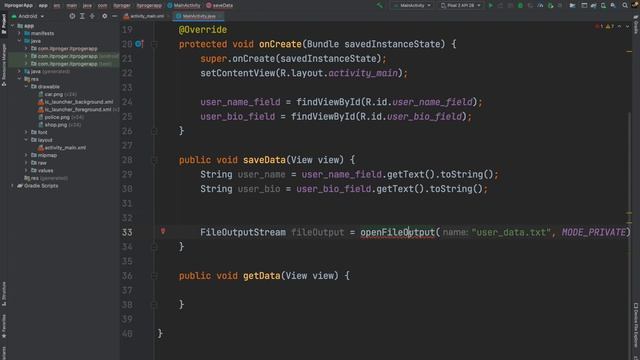
Task: Click the red error bulb on line 33
Action: 163,231
